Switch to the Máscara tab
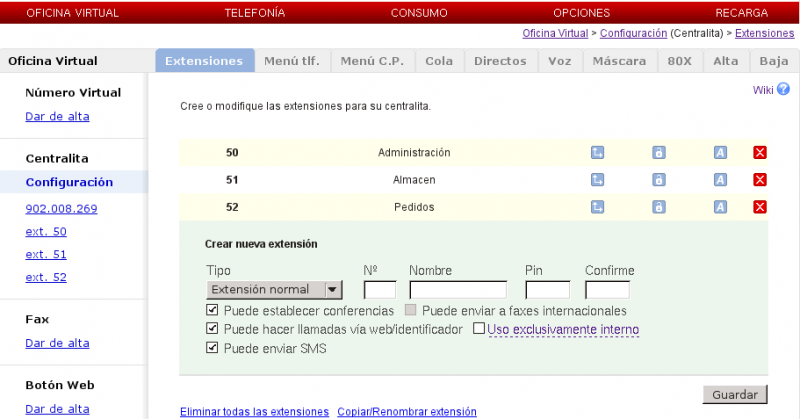The image size is (800, 419). 619,61
